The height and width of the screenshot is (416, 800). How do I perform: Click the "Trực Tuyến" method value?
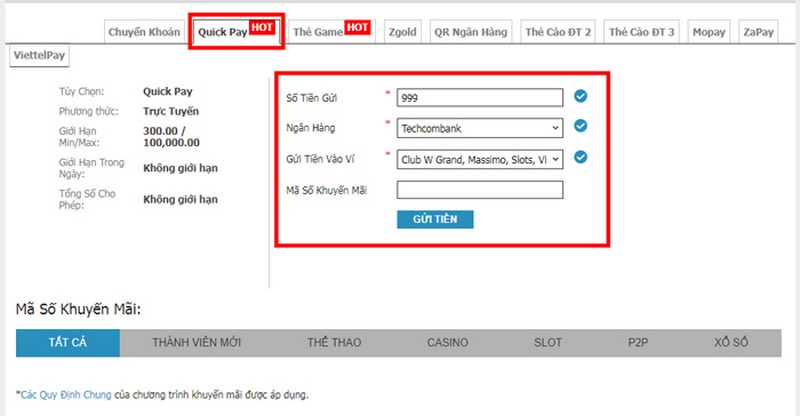click(171, 111)
